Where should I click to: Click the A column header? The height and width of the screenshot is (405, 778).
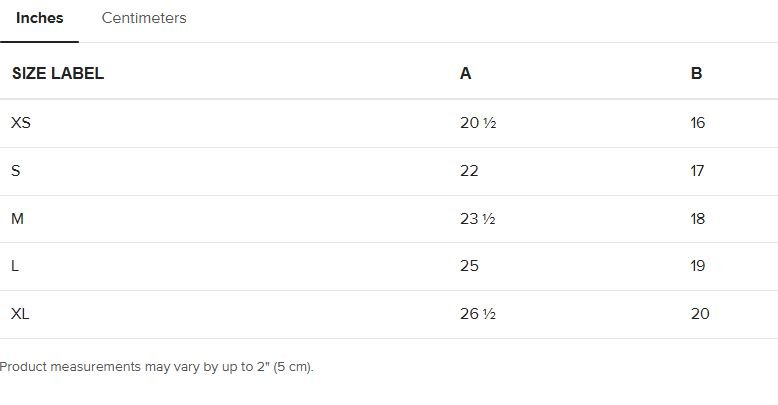pos(465,73)
